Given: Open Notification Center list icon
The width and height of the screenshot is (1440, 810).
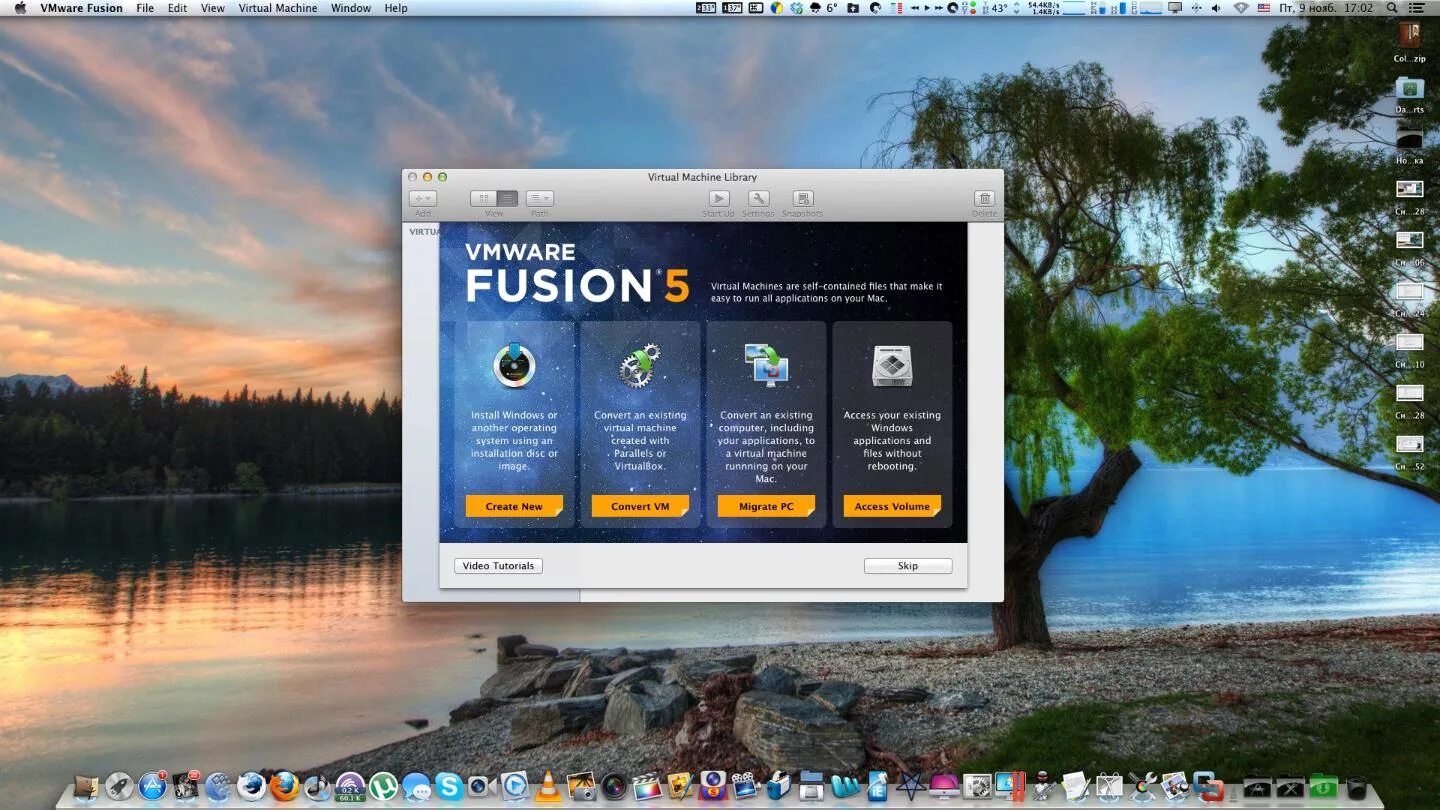Looking at the screenshot, I should pyautogui.click(x=1416, y=8).
